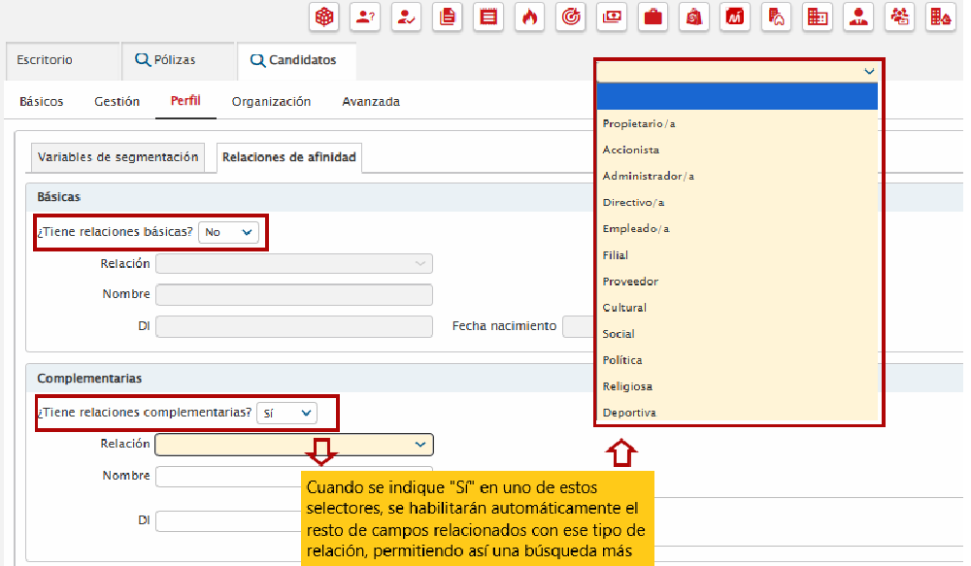Screen dimensions: 971x566
Task: Click the DI field under Complementarias
Action: point(229,521)
